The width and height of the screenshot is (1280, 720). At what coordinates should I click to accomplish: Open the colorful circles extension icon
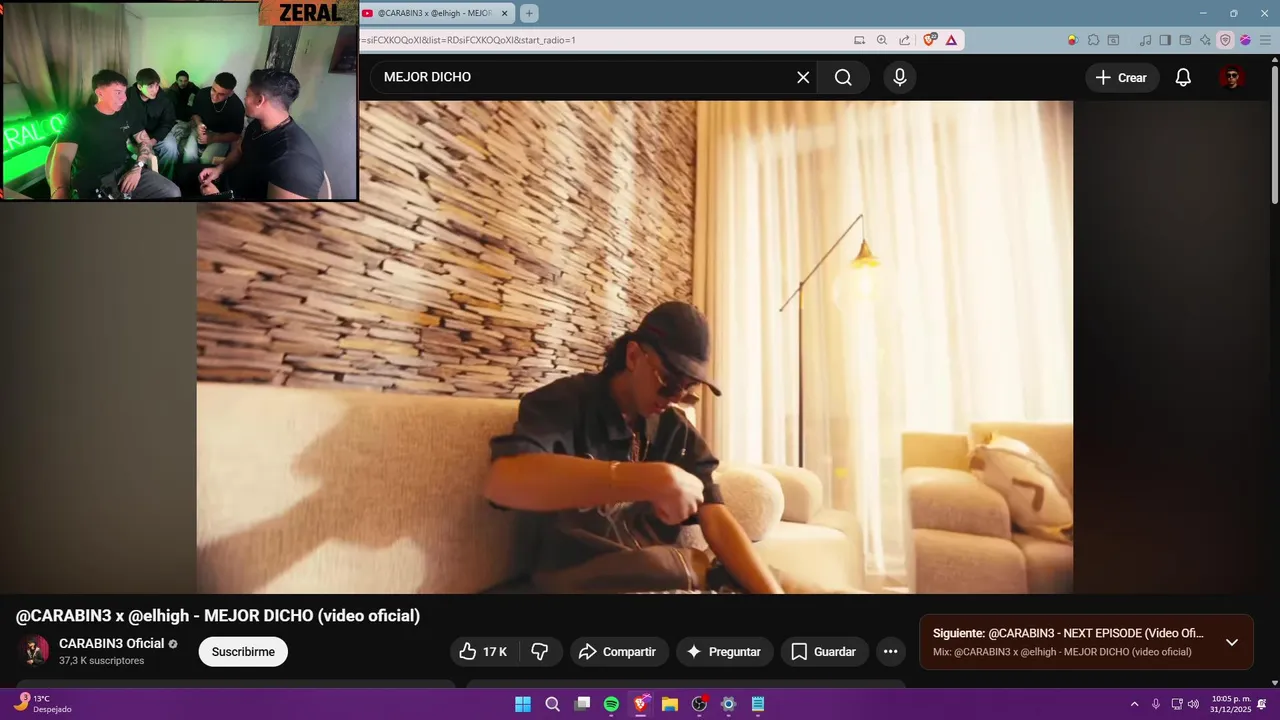tap(1072, 40)
